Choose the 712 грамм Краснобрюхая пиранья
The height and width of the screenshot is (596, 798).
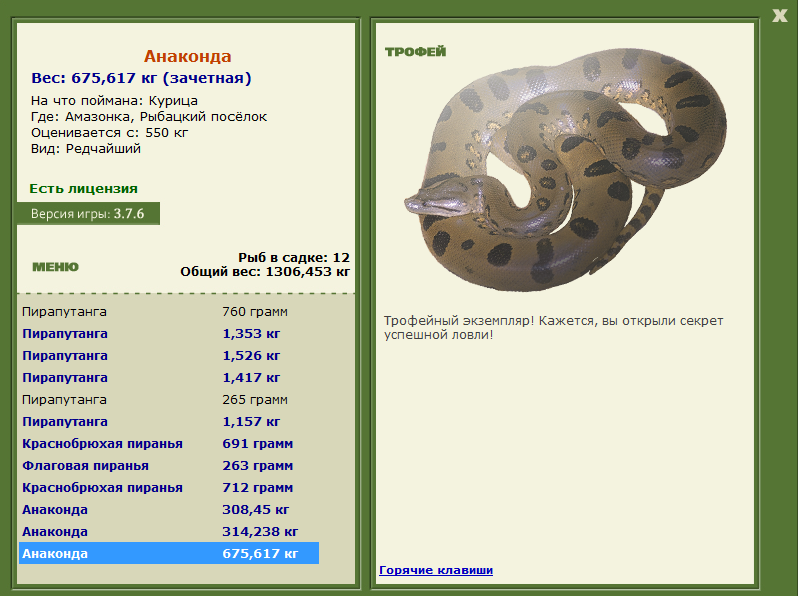point(169,488)
